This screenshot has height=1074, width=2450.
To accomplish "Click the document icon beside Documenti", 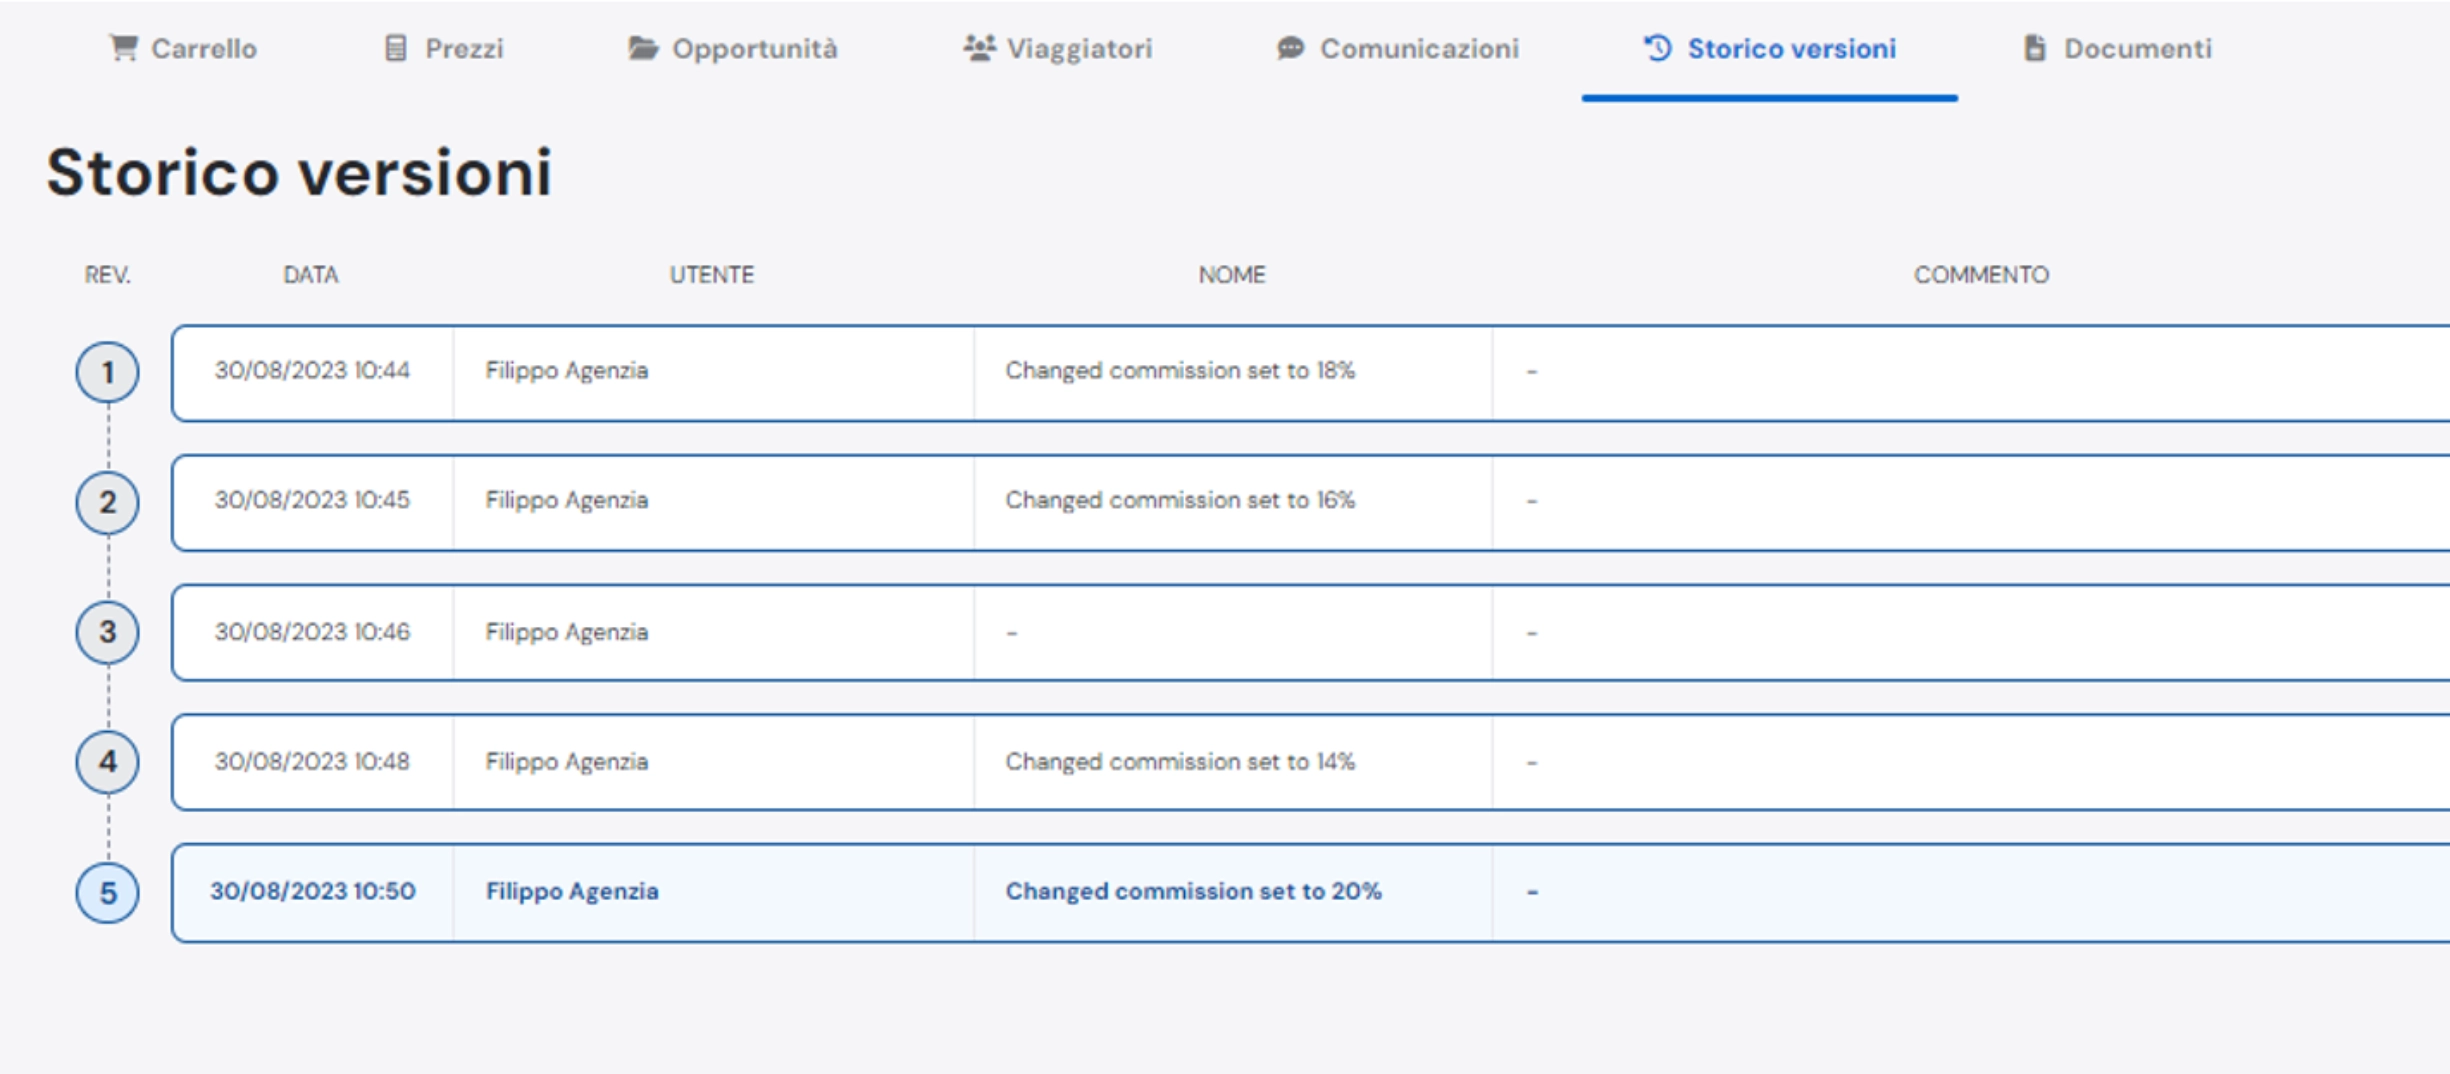I will click(2034, 48).
